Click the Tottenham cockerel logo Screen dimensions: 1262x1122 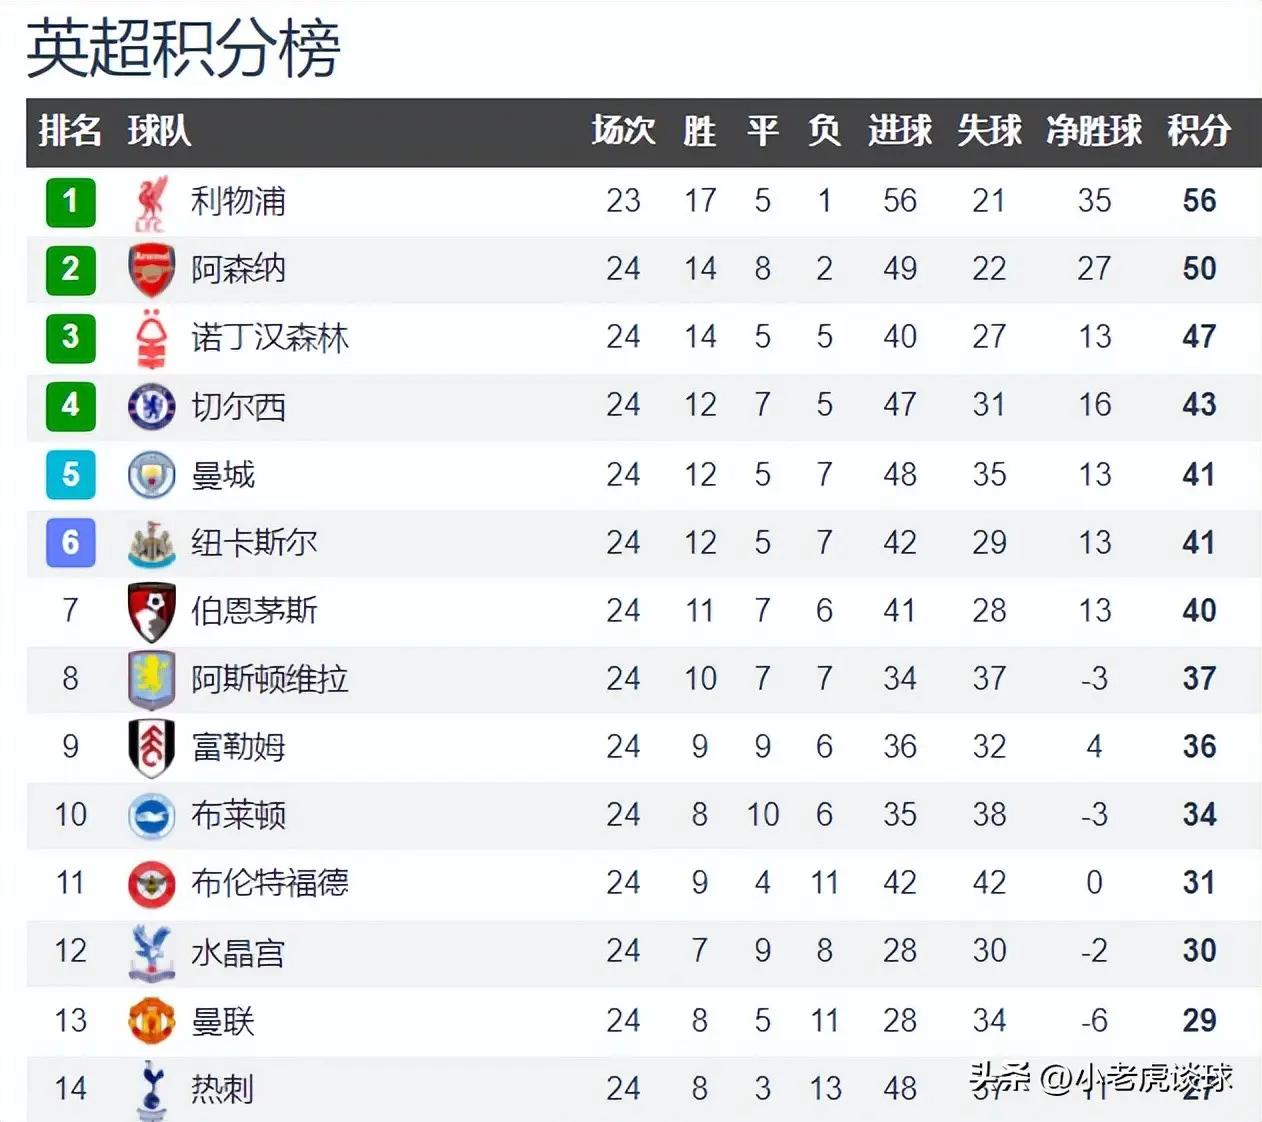pyautogui.click(x=151, y=1088)
